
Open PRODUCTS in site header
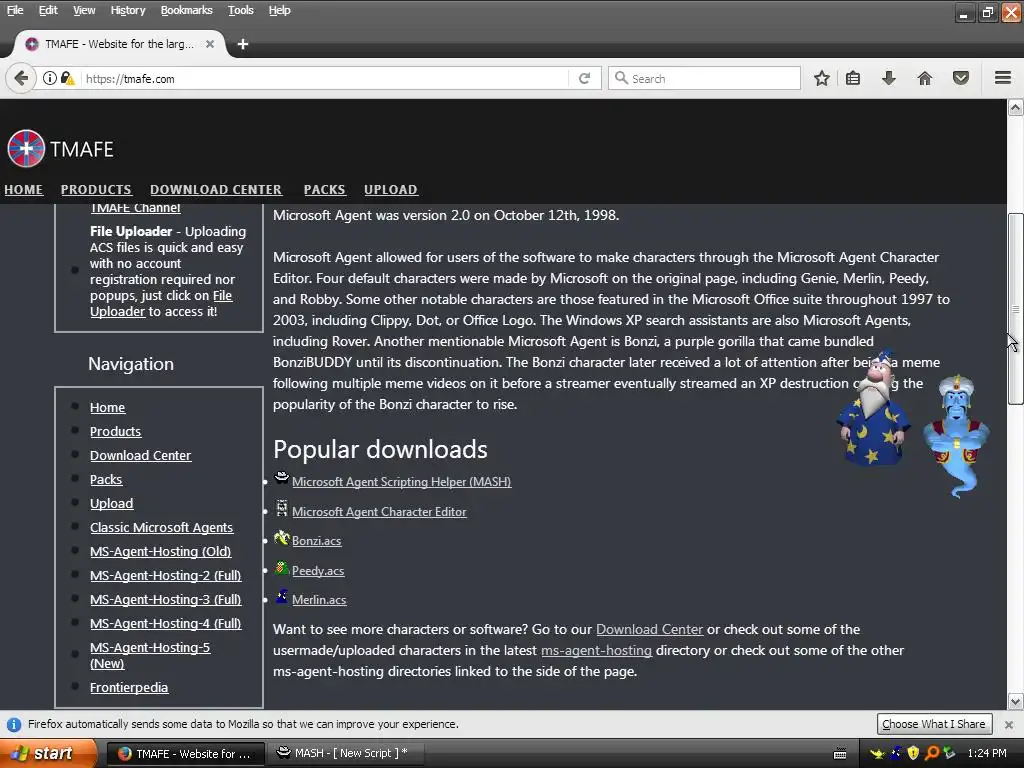pos(96,189)
